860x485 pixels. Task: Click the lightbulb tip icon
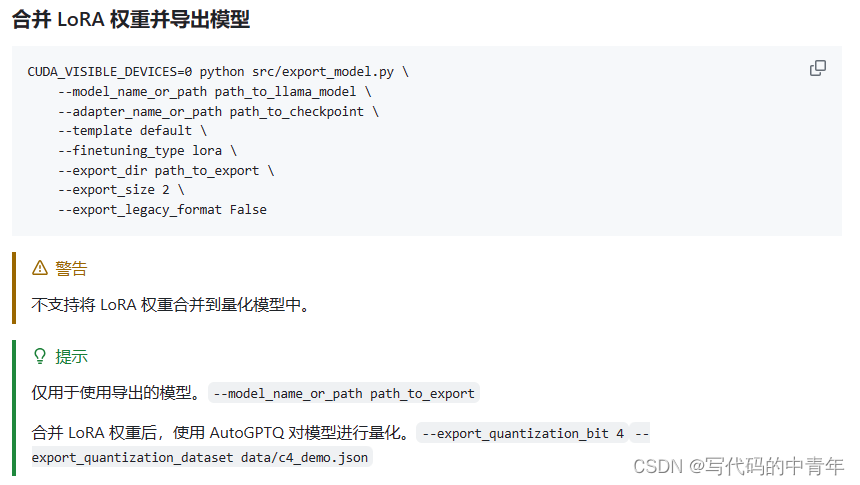pyautogui.click(x=40, y=357)
